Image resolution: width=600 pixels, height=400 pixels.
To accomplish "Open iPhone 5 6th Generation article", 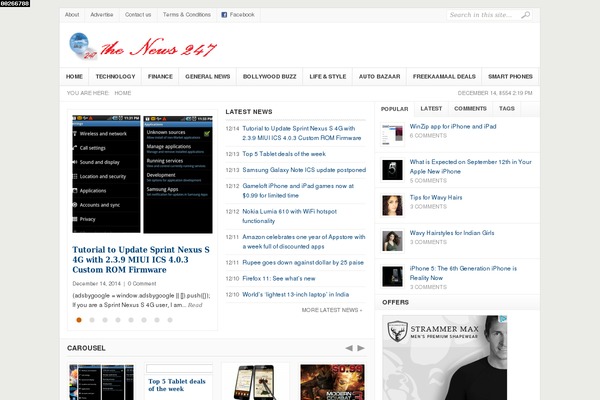I will pyautogui.click(x=463, y=273).
